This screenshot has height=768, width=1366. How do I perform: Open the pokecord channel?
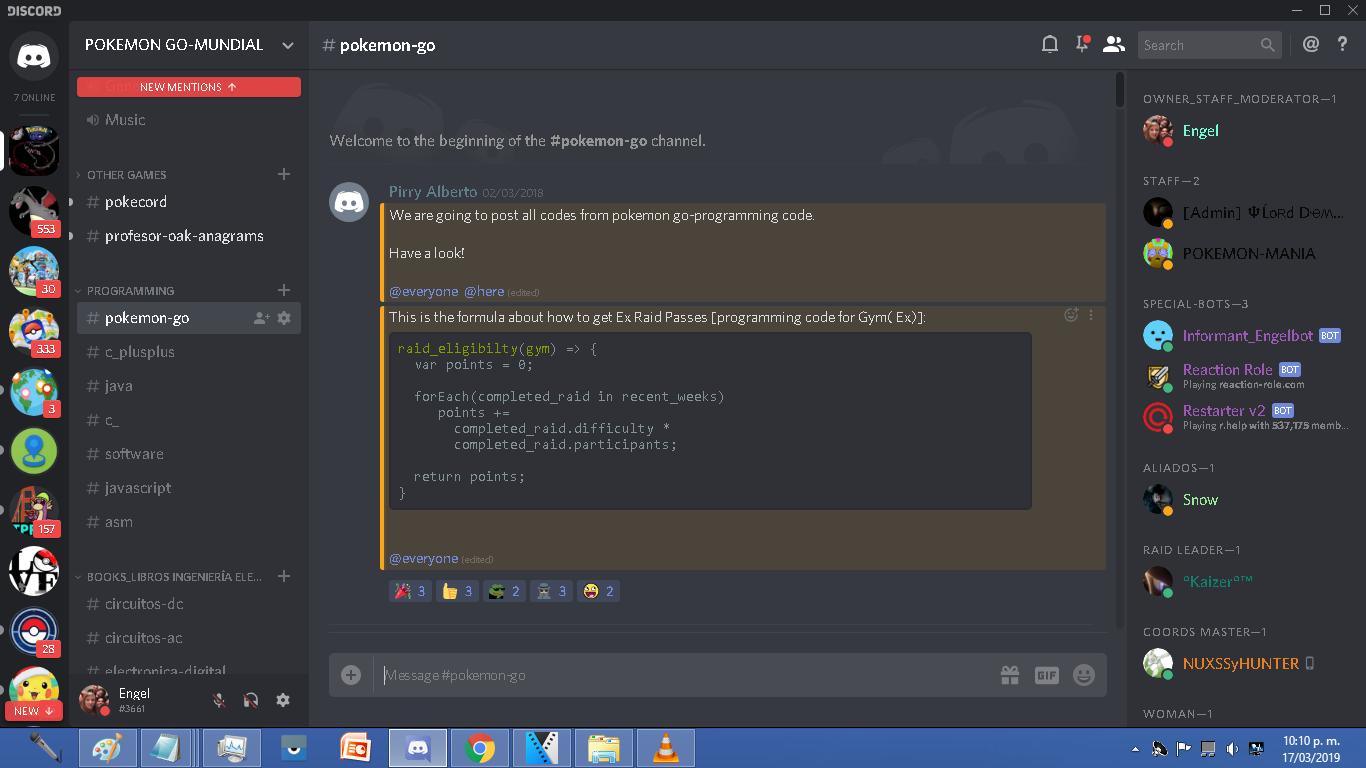click(189, 202)
